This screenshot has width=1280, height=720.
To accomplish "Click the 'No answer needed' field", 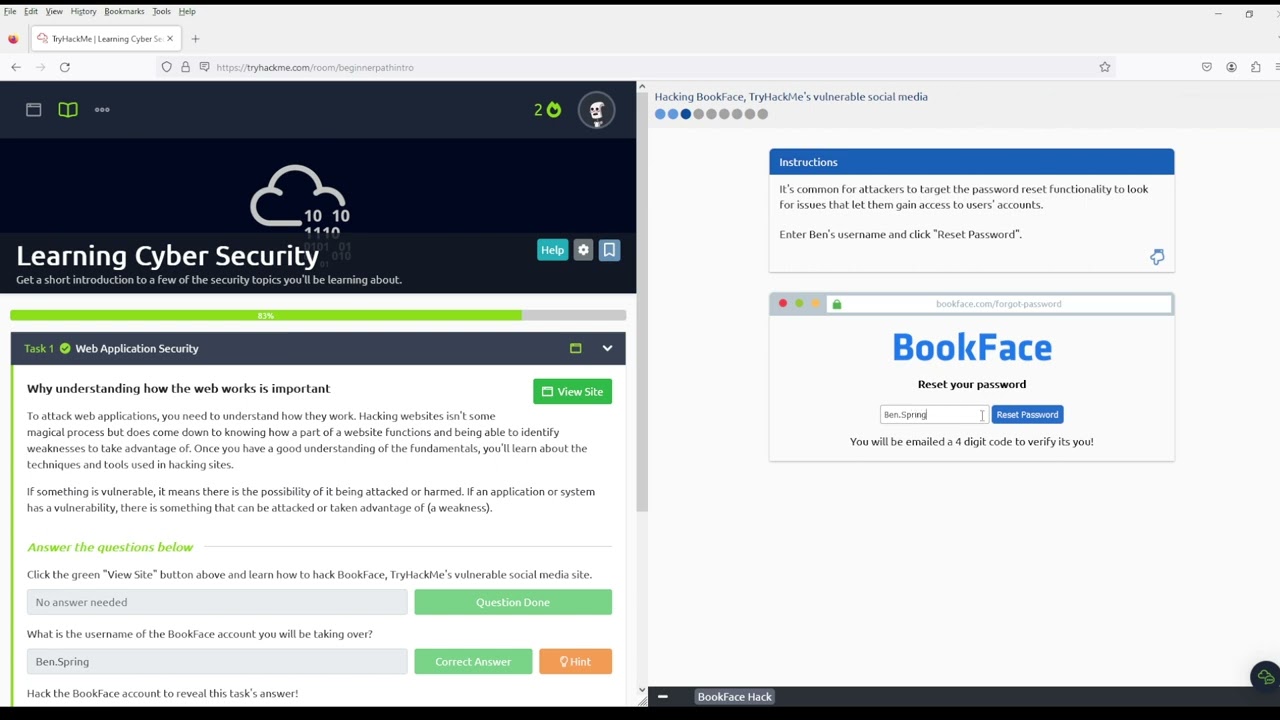I will point(217,602).
